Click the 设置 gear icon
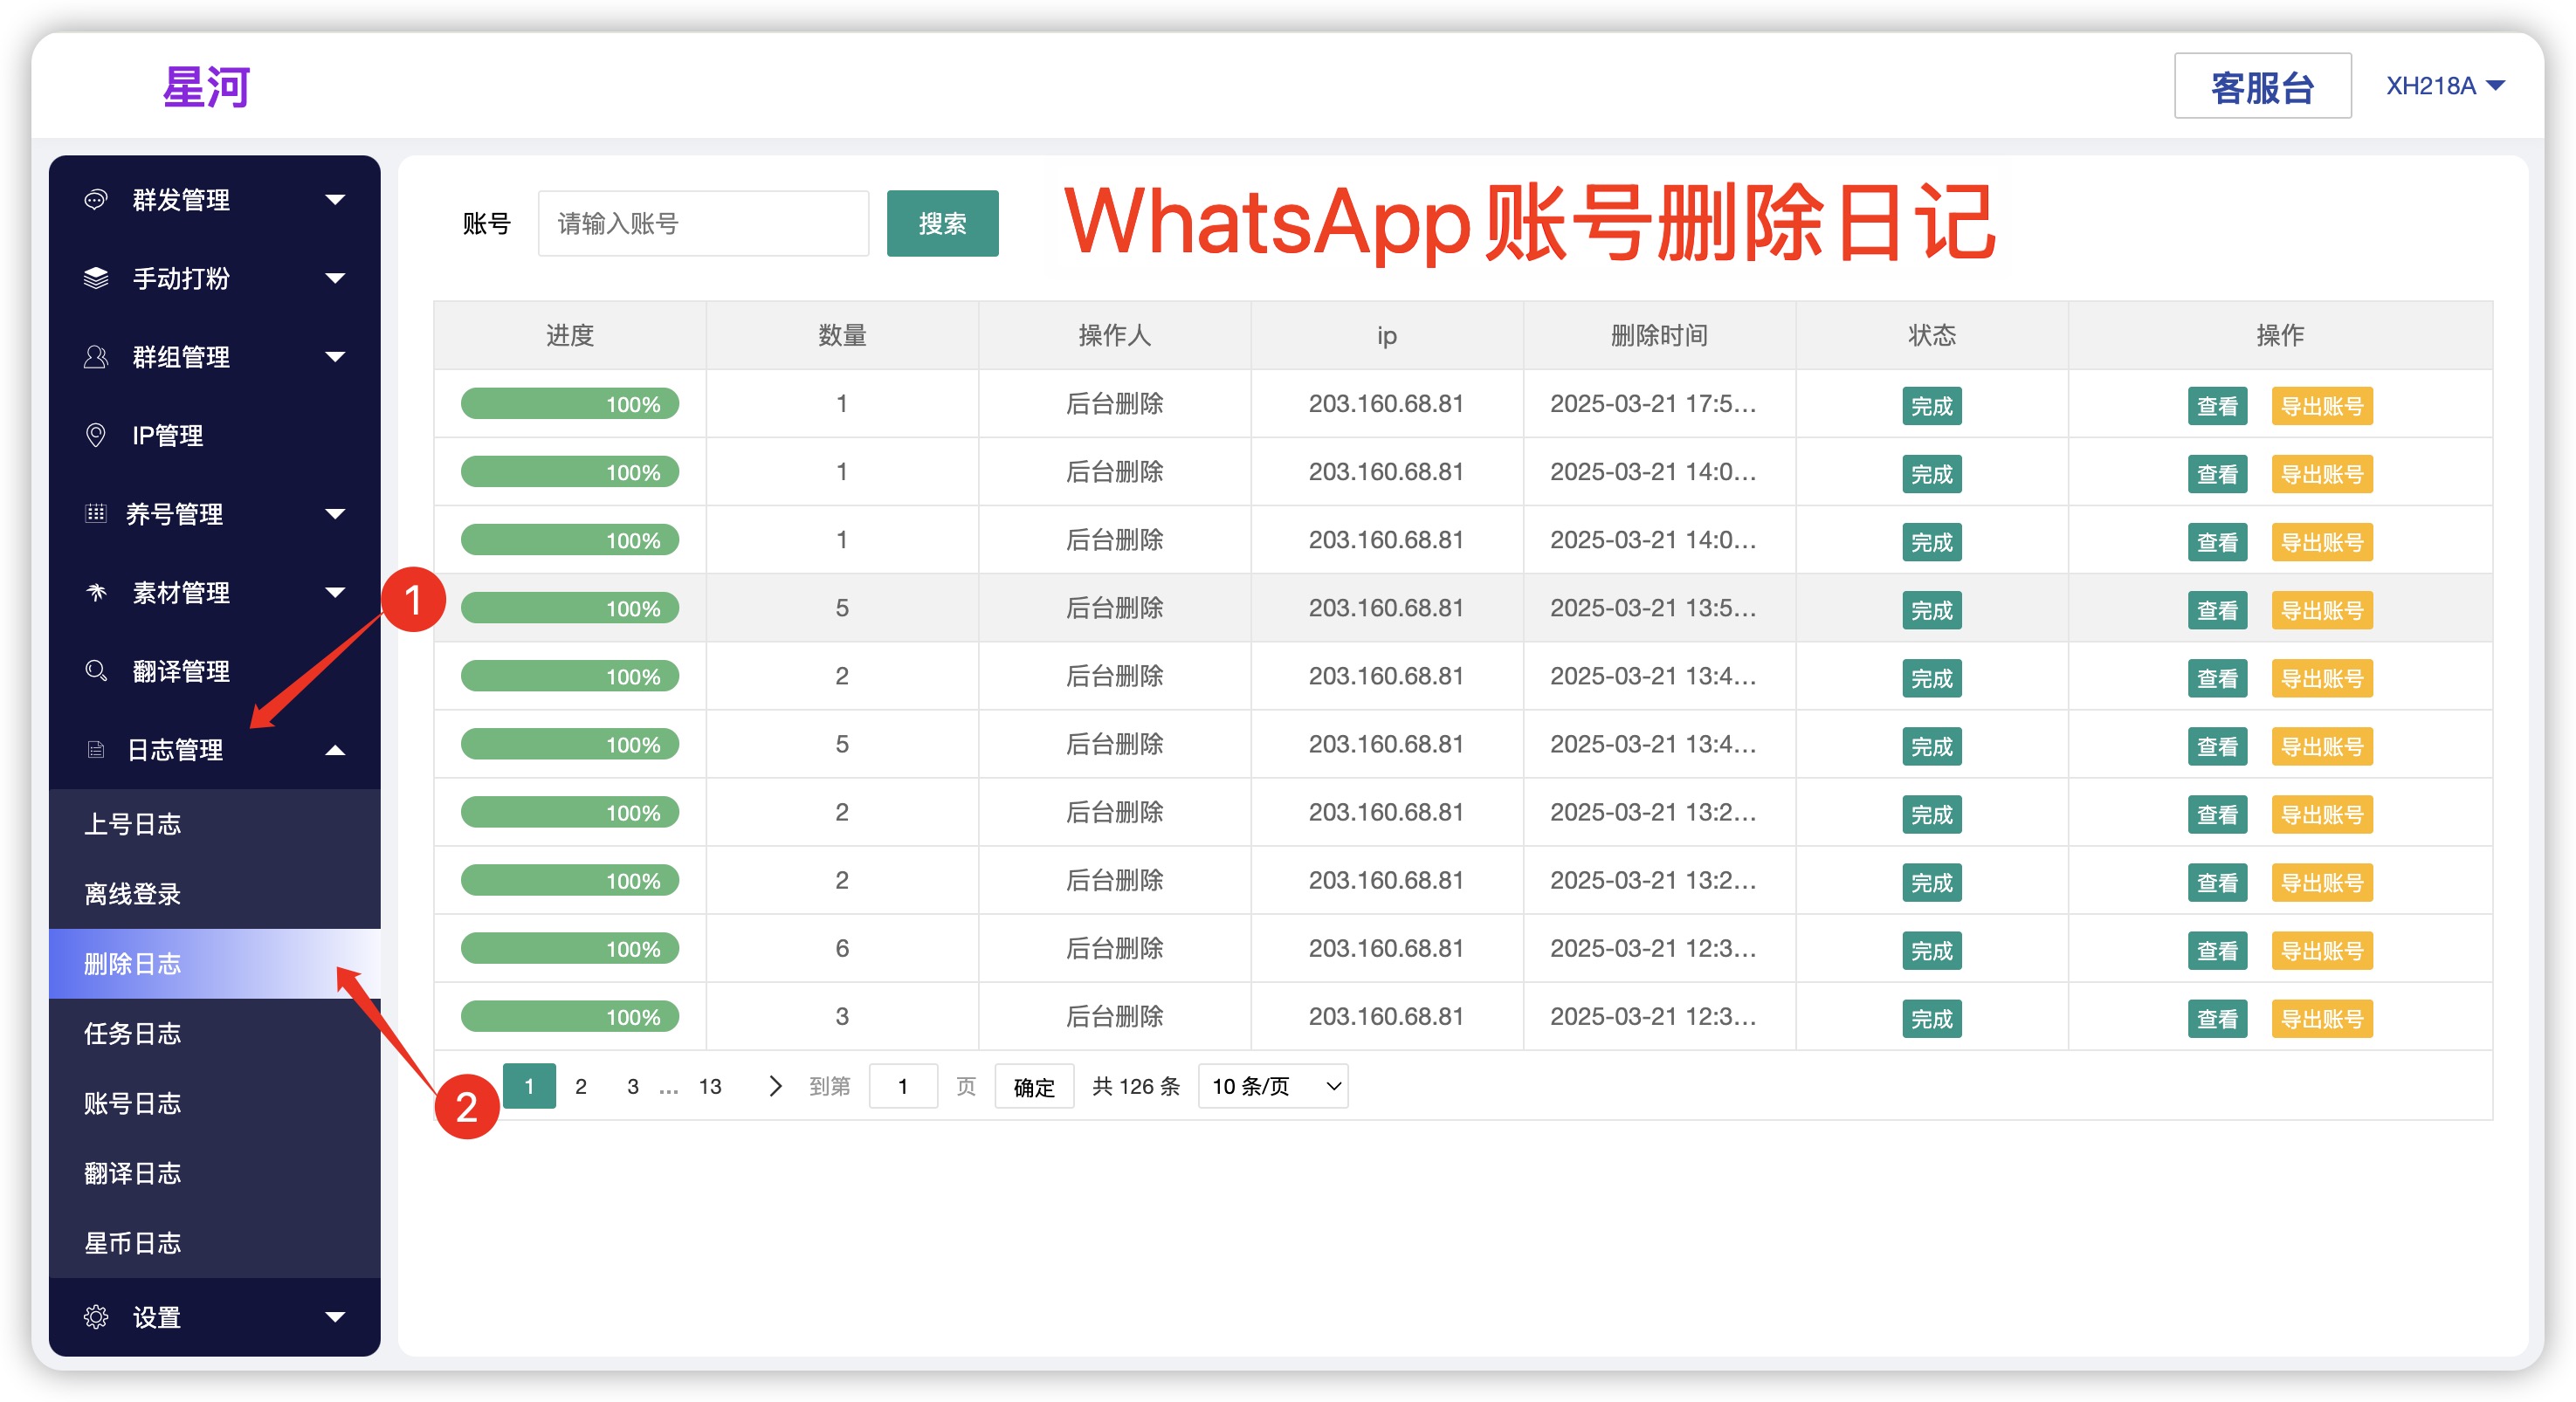The width and height of the screenshot is (2576, 1402). point(95,1317)
